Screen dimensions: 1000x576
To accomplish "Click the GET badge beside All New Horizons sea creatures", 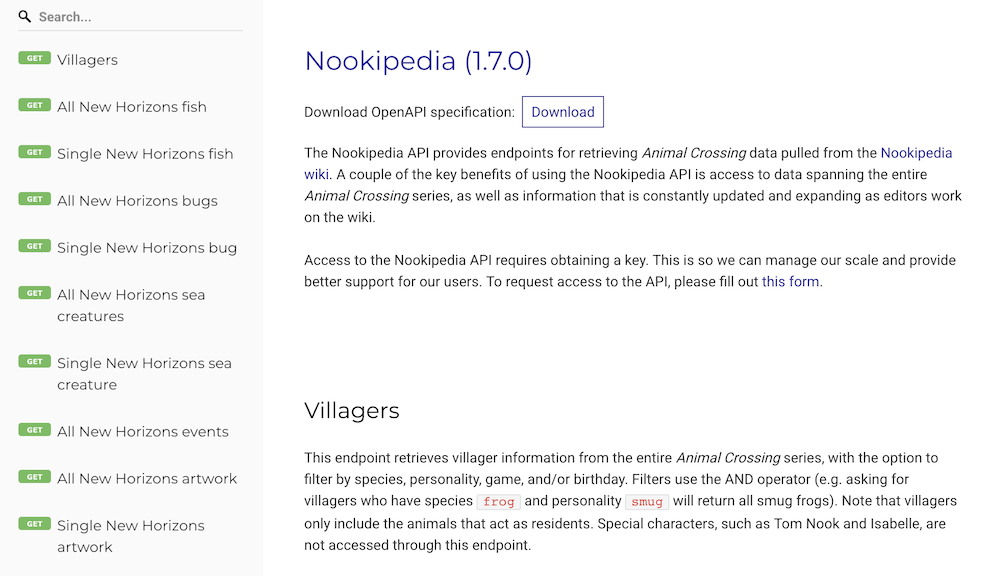I will 33,293.
